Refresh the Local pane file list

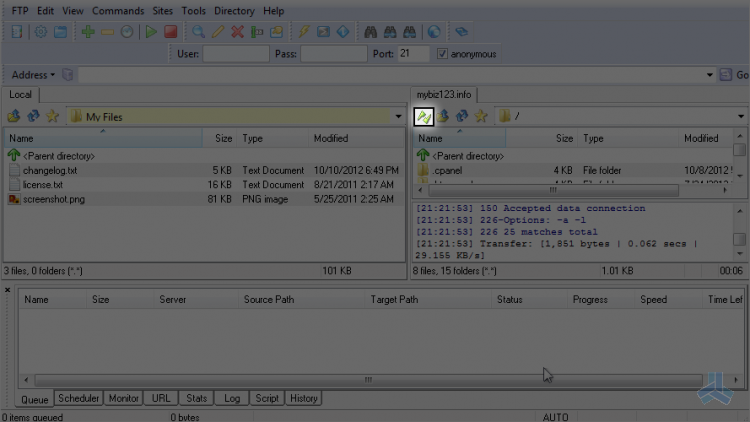[x=33, y=116]
